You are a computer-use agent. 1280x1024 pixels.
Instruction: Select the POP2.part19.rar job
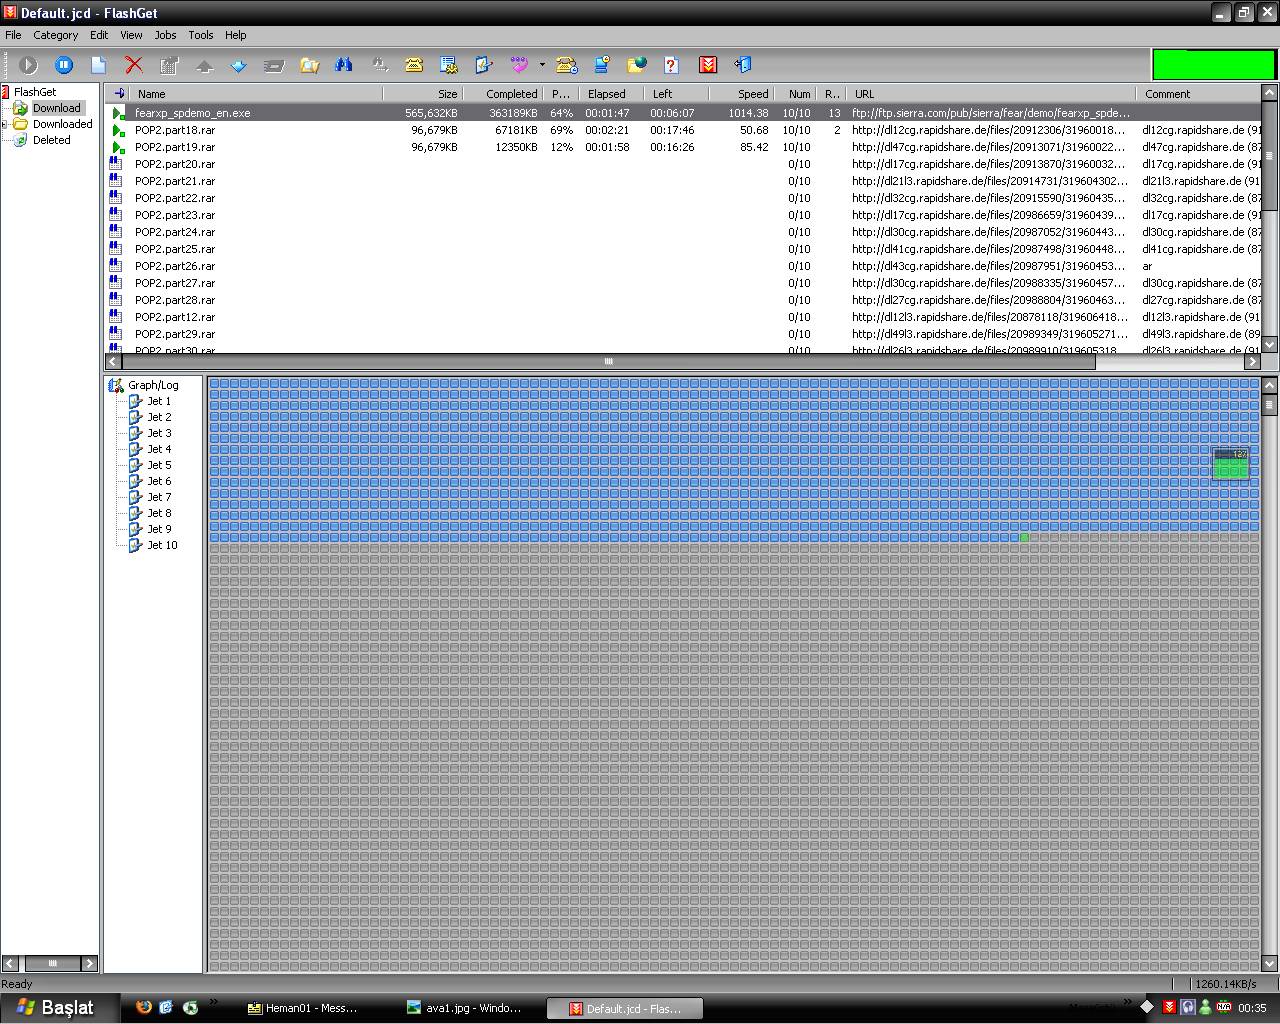click(684, 147)
